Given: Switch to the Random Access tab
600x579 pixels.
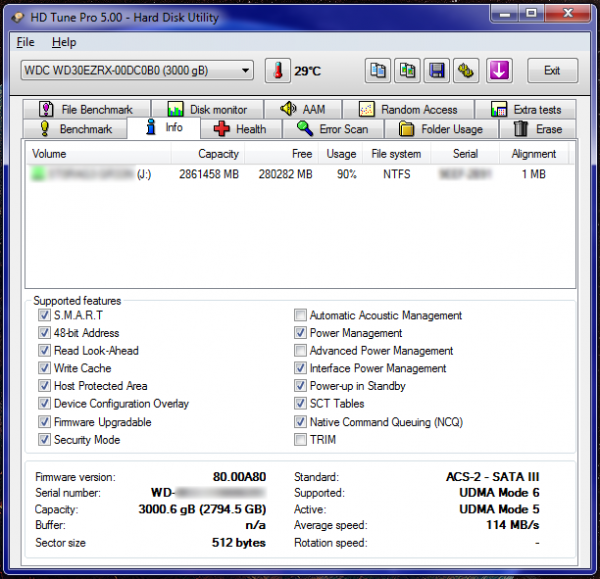Looking at the screenshot, I should tap(408, 109).
